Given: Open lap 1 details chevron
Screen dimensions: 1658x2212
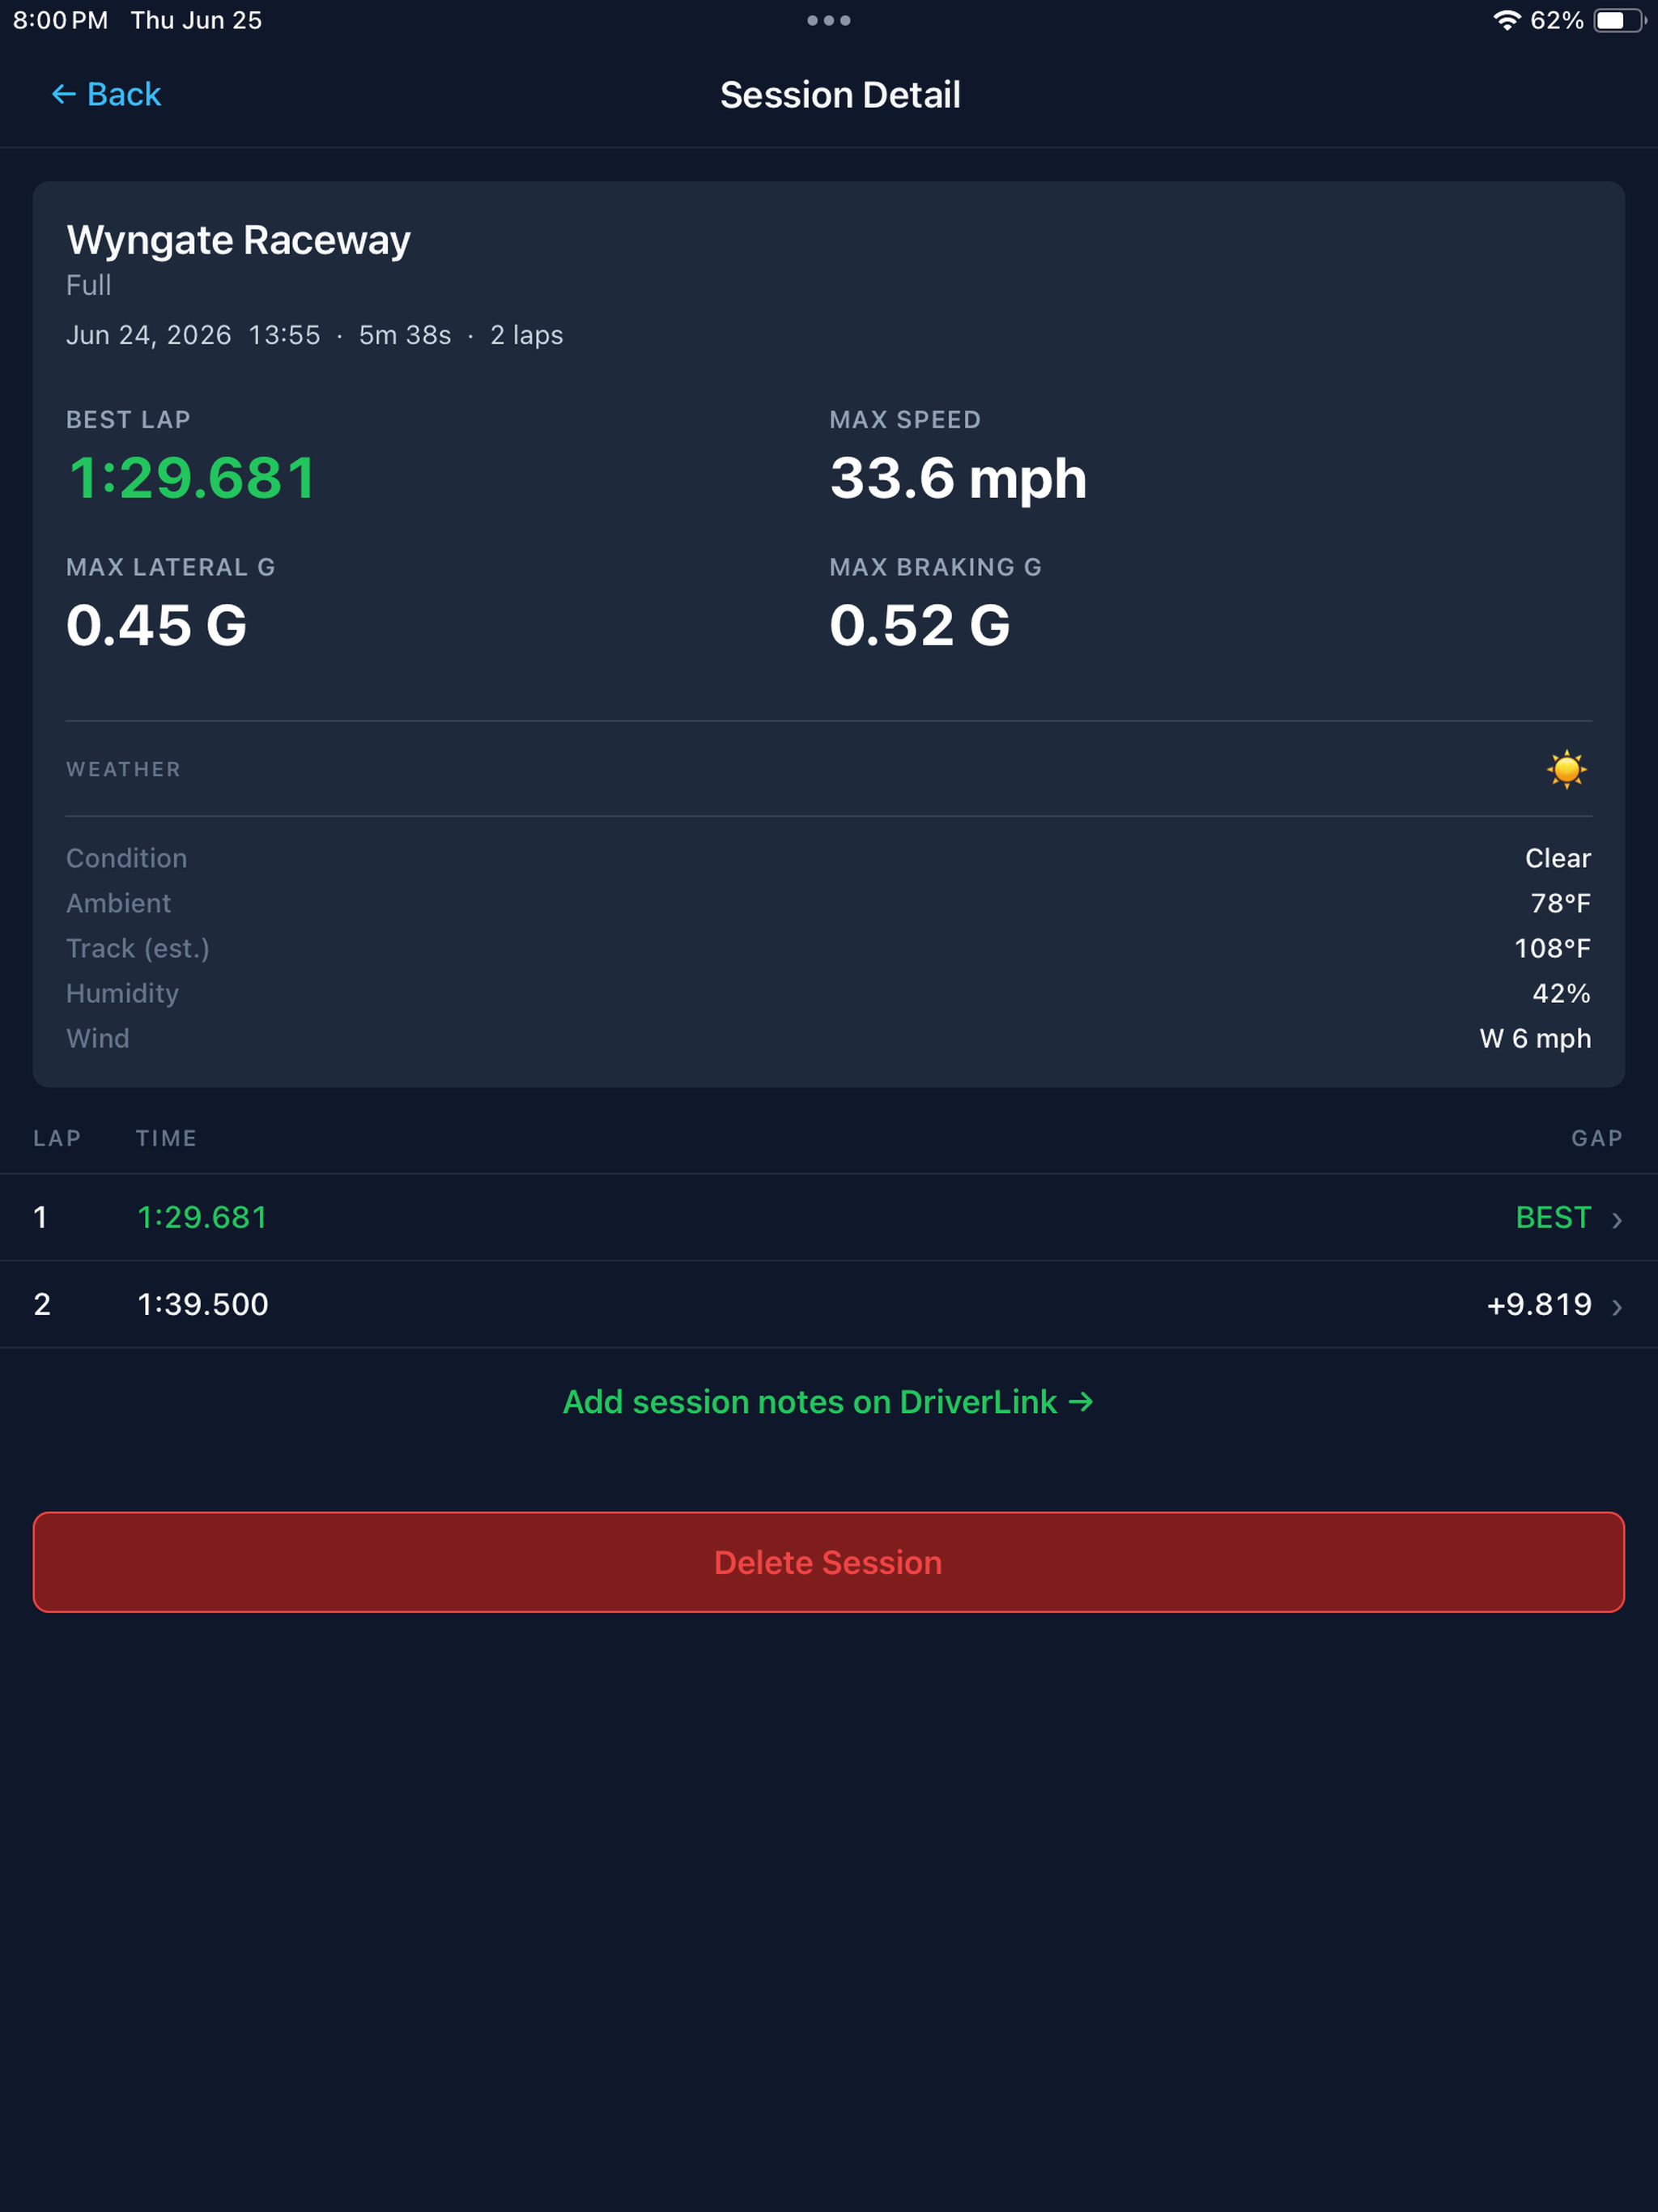Looking at the screenshot, I should pyautogui.click(x=1616, y=1219).
